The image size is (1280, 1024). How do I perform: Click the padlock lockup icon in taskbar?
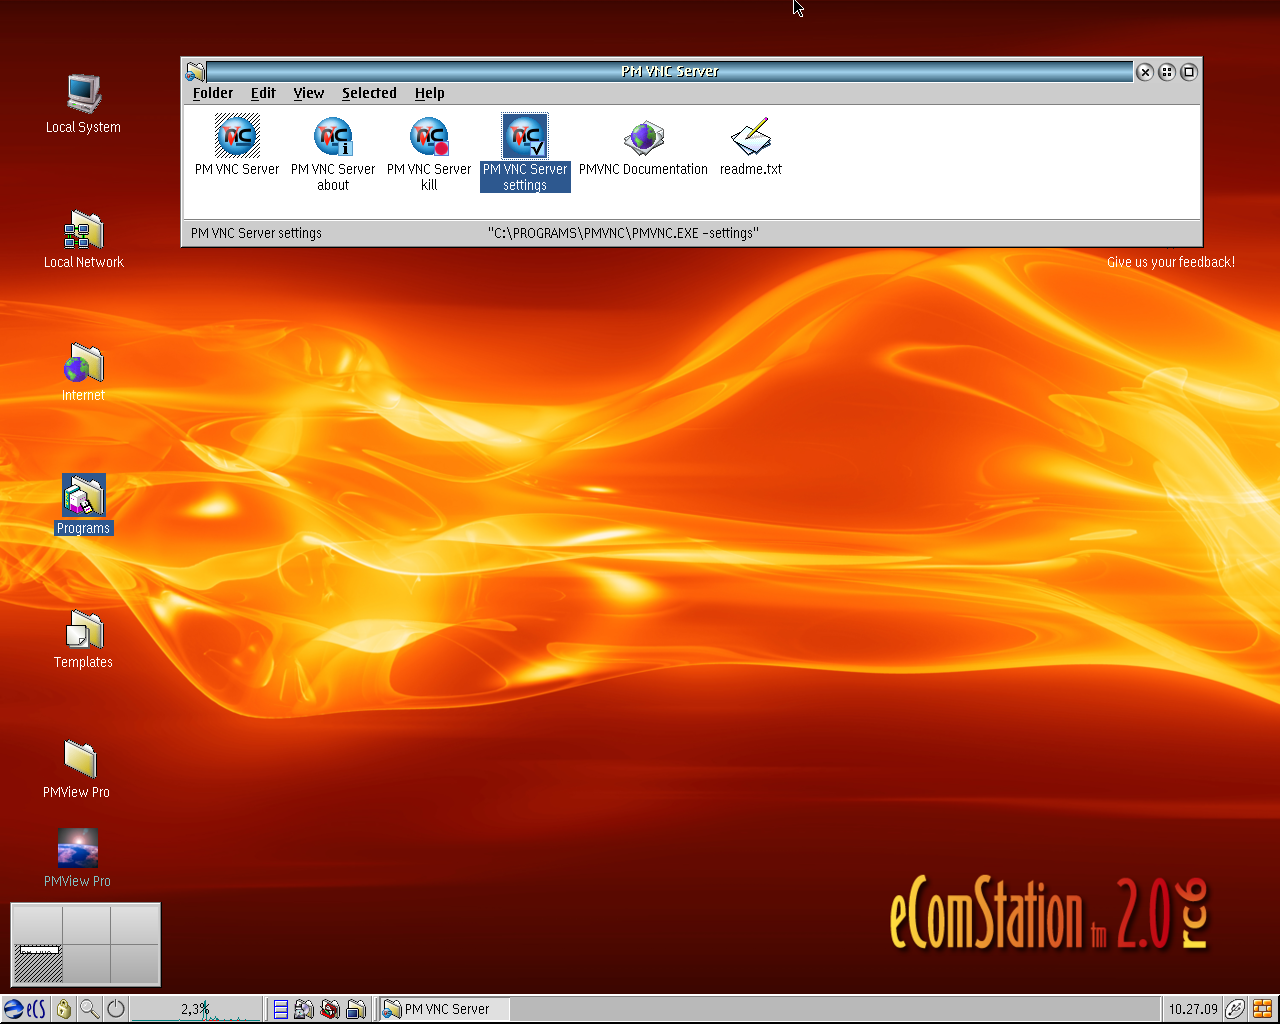click(x=64, y=1009)
